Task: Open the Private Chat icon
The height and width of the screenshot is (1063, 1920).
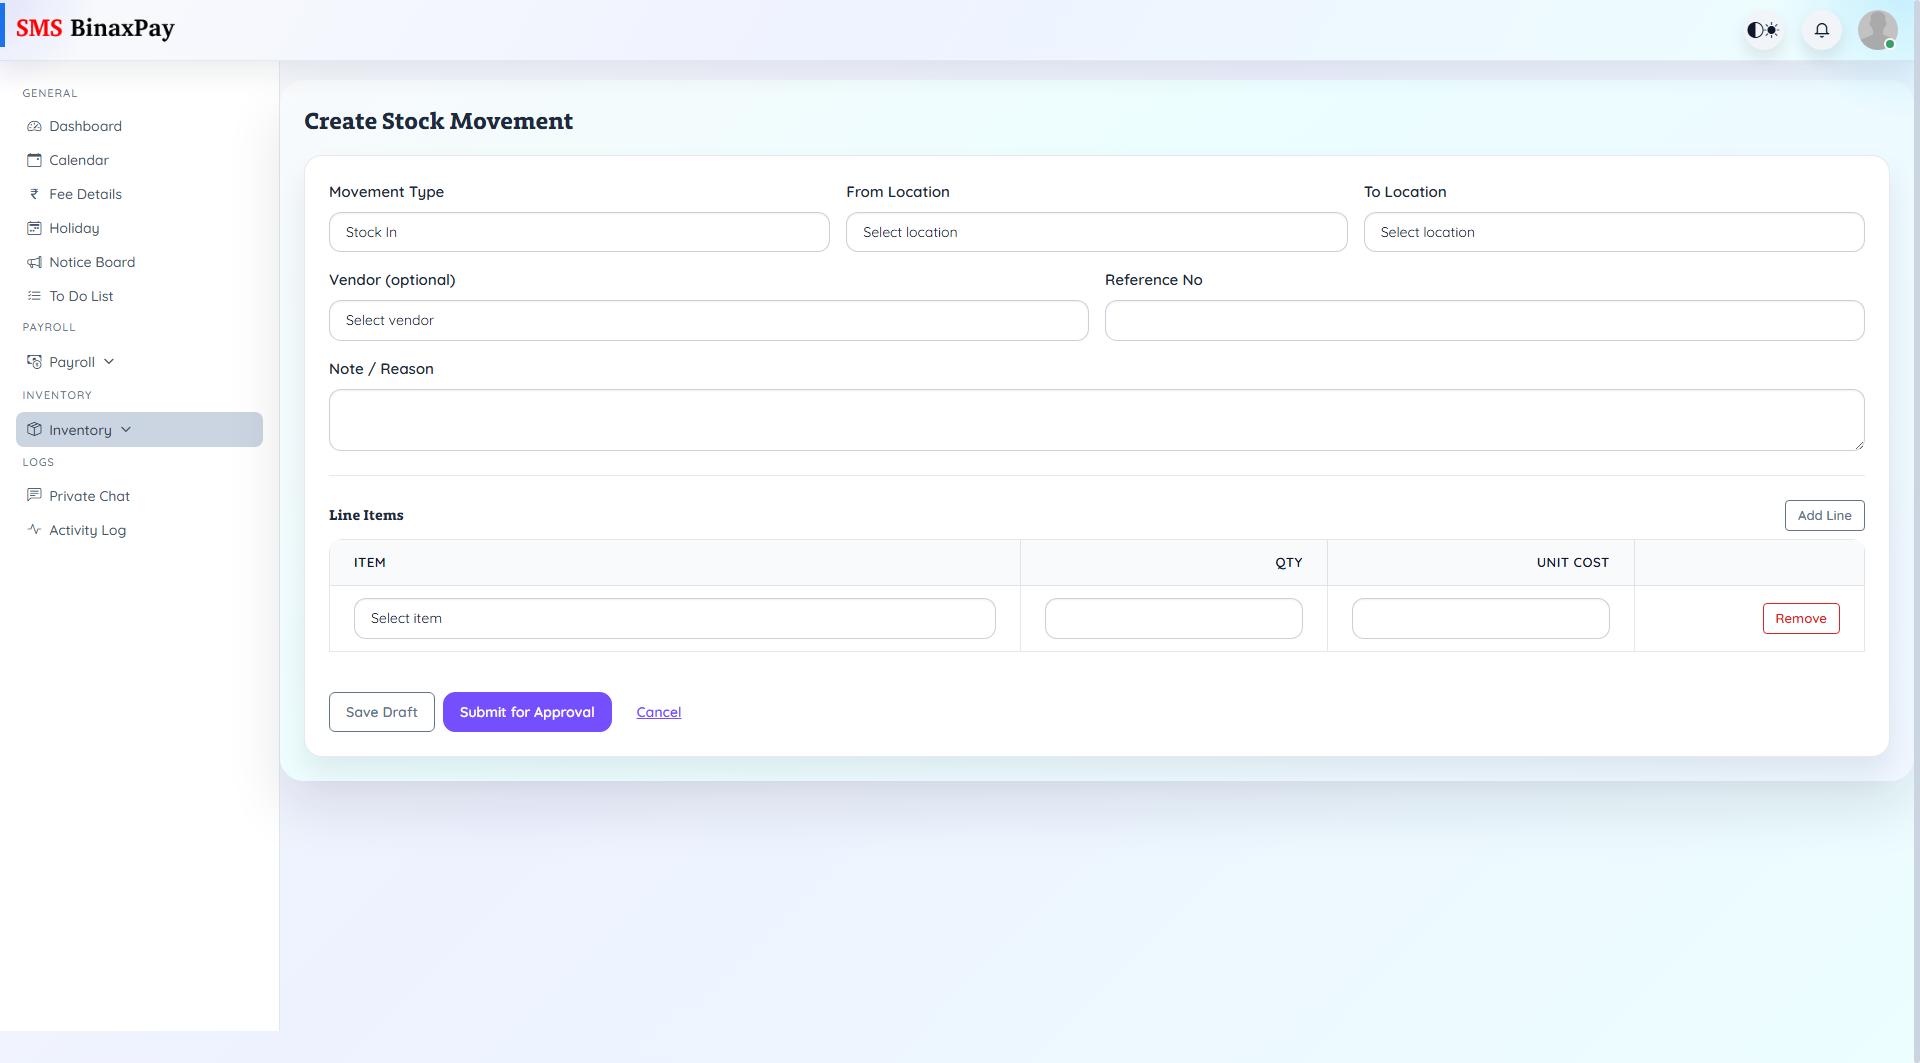Action: [x=35, y=496]
